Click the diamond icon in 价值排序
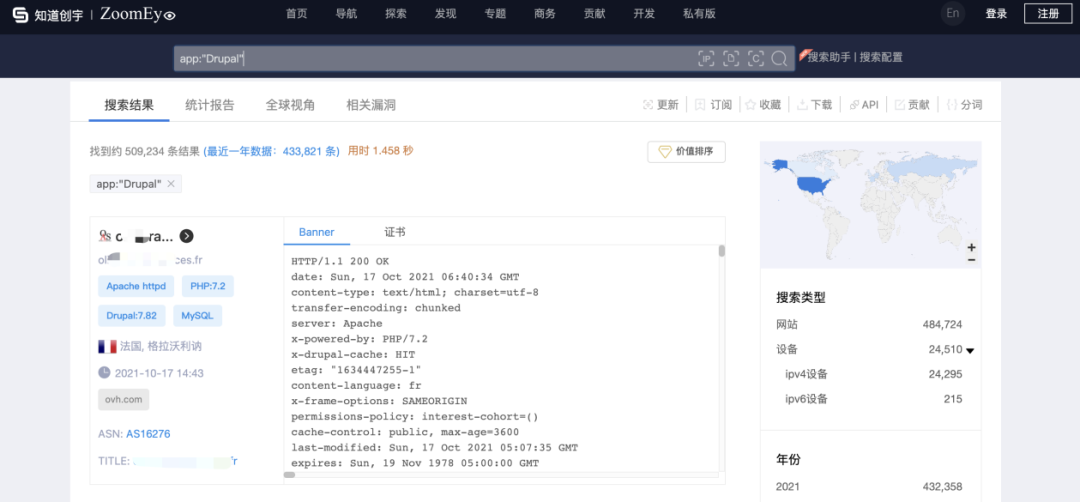1080x502 pixels. [665, 151]
